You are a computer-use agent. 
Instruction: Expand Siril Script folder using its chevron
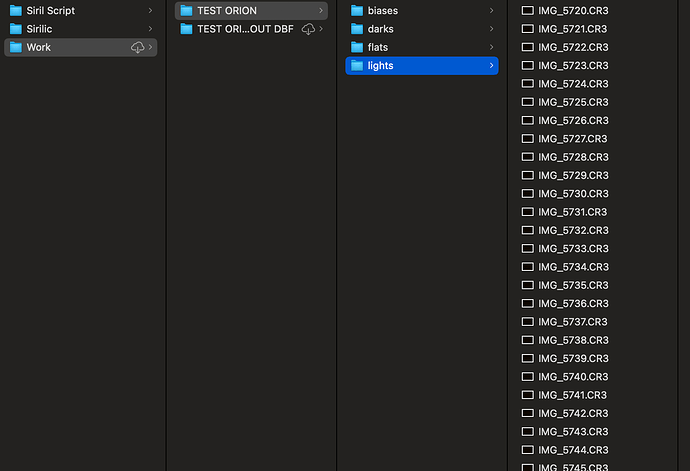tap(150, 10)
